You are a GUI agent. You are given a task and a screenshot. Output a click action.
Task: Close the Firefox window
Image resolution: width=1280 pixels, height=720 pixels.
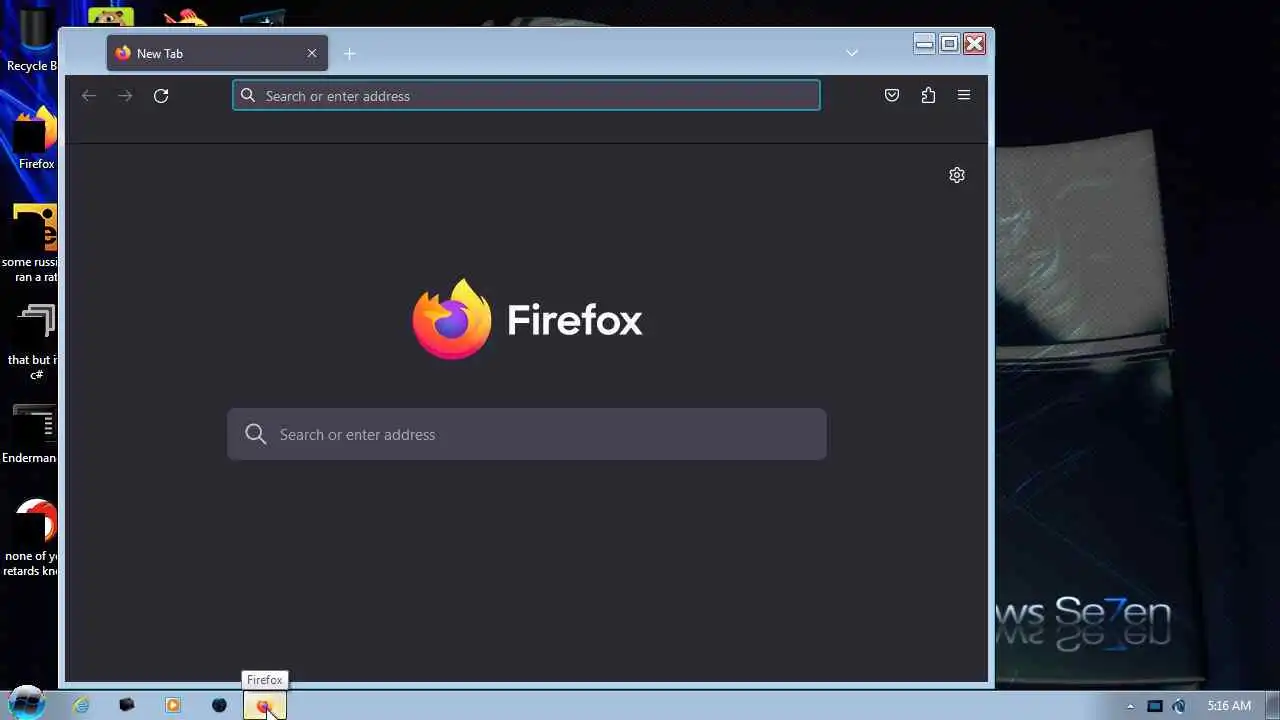[x=974, y=43]
